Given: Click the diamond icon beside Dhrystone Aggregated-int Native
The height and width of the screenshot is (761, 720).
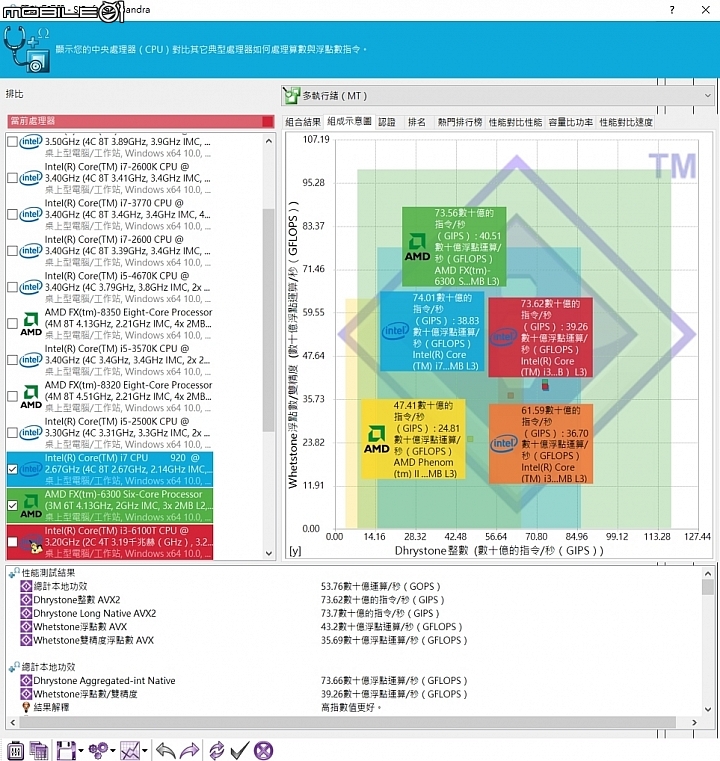Looking at the screenshot, I should point(26,680).
